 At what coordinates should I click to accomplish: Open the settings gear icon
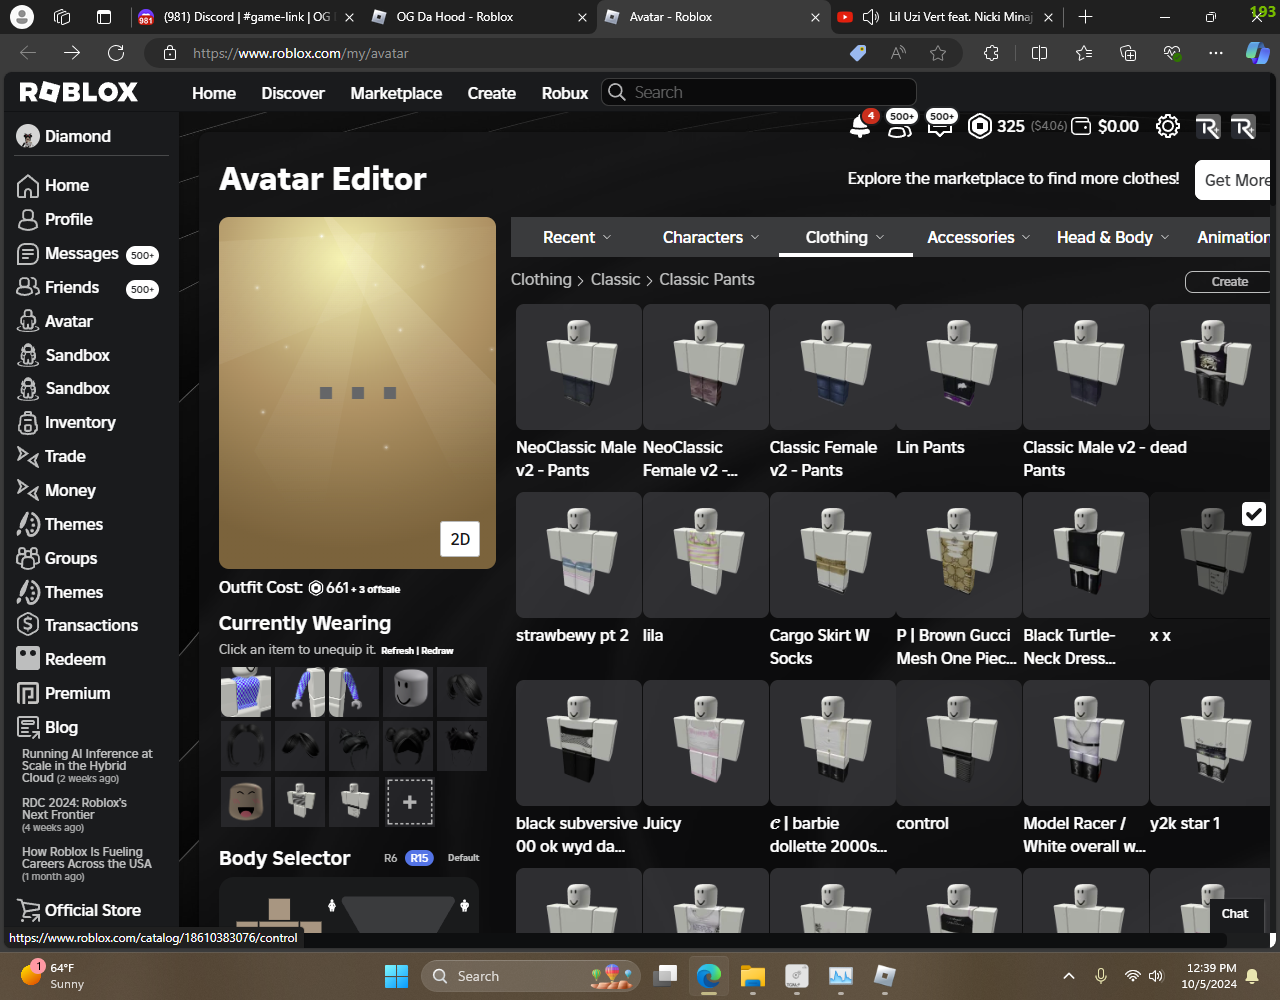(x=1167, y=126)
